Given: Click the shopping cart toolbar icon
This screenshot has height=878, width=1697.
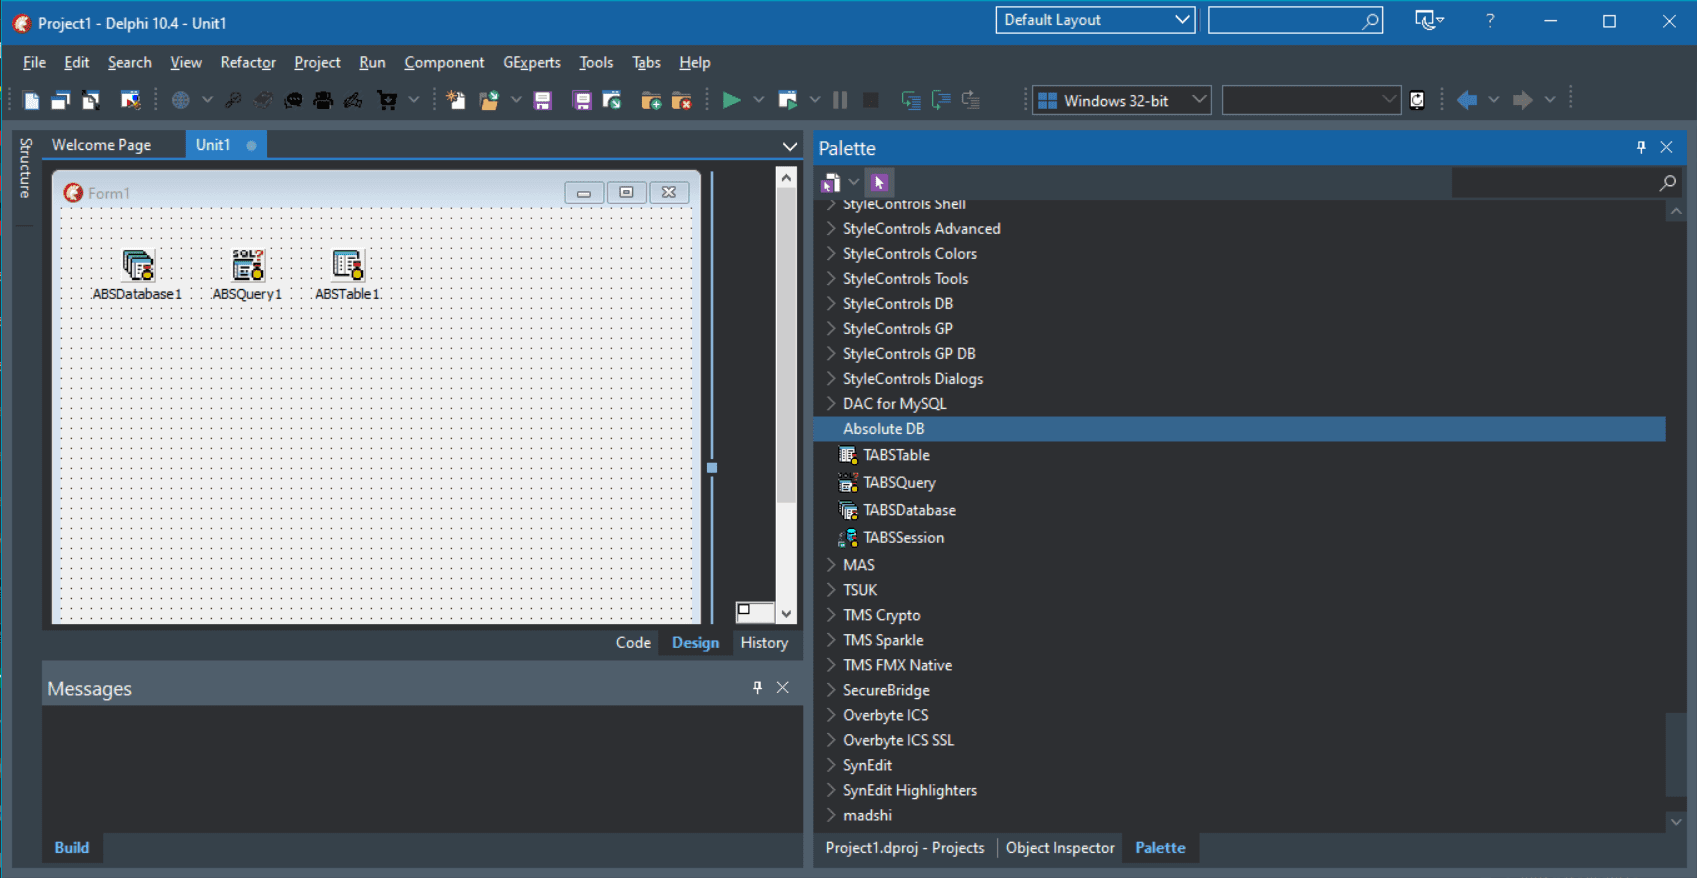Looking at the screenshot, I should (387, 100).
